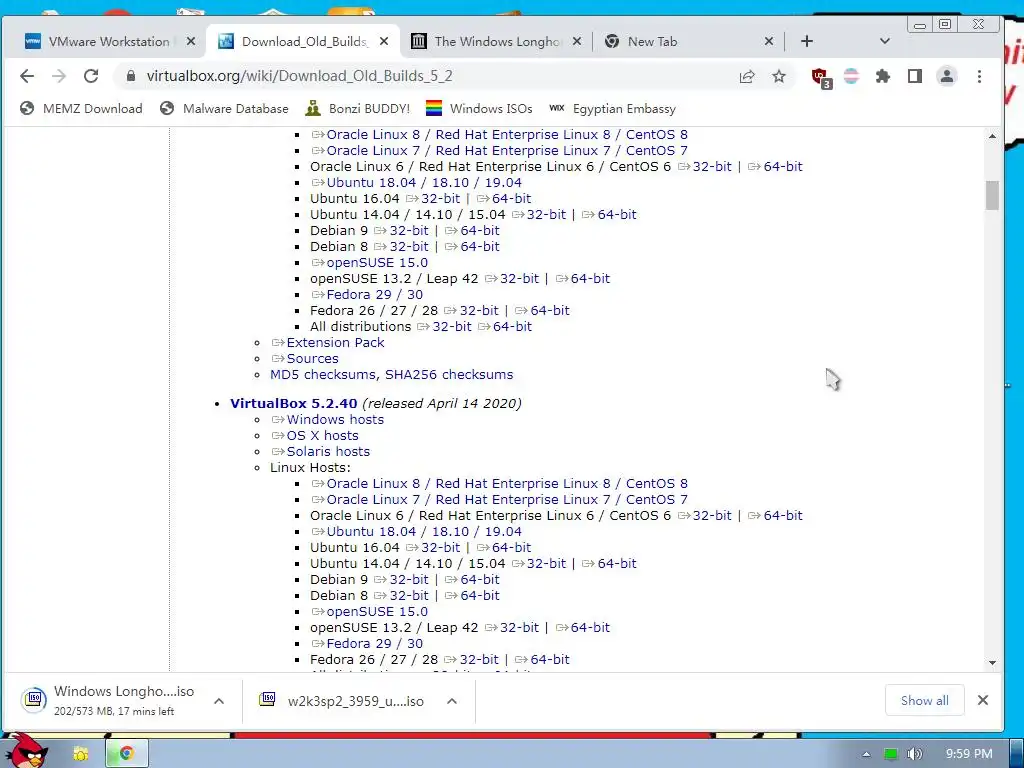1024x768 pixels.
Task: Open Windows ISOs bookmark
Action: coord(479,108)
